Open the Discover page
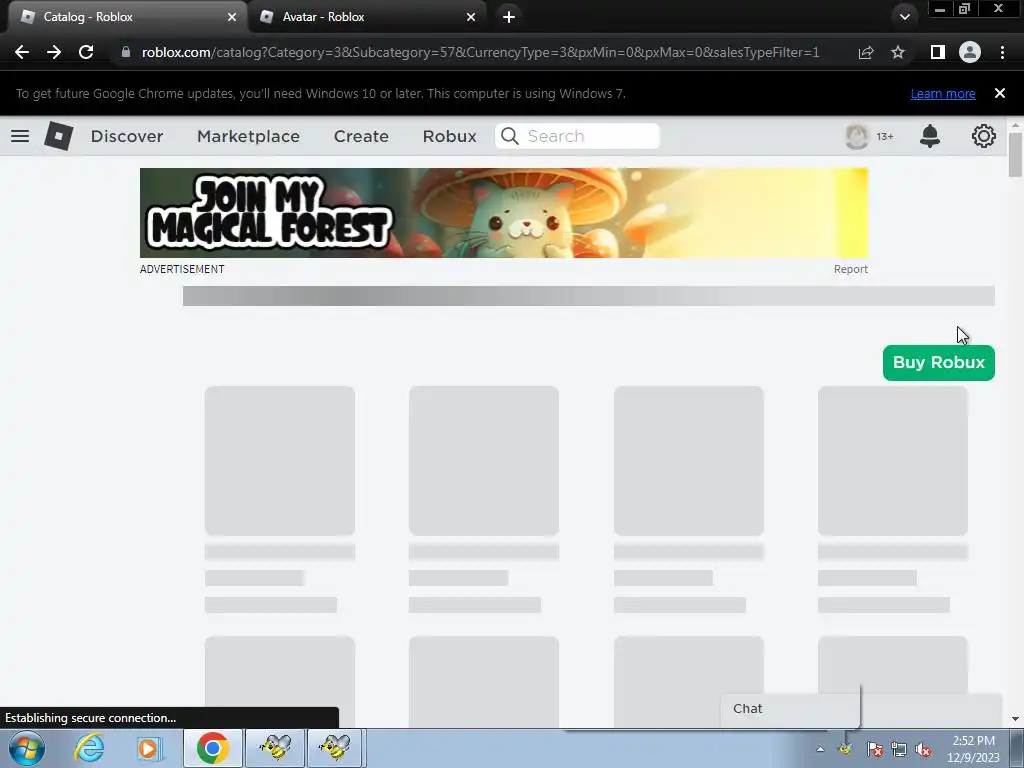The height and width of the screenshot is (768, 1024). [127, 136]
